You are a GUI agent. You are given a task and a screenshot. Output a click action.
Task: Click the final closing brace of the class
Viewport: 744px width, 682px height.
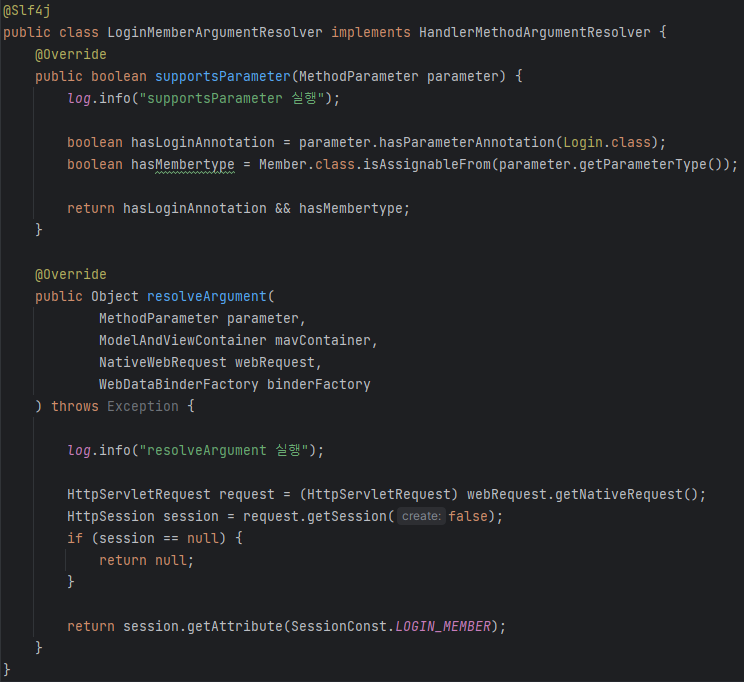[7, 670]
